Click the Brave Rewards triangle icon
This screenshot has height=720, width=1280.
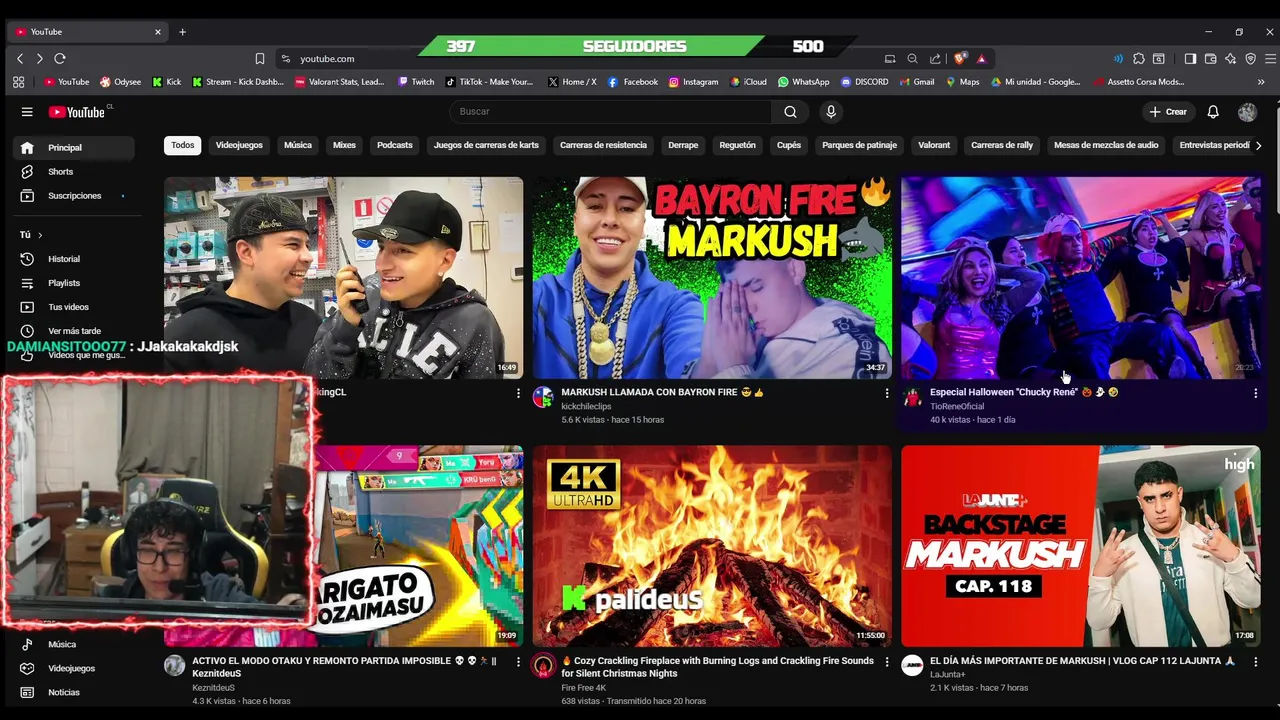coord(982,59)
